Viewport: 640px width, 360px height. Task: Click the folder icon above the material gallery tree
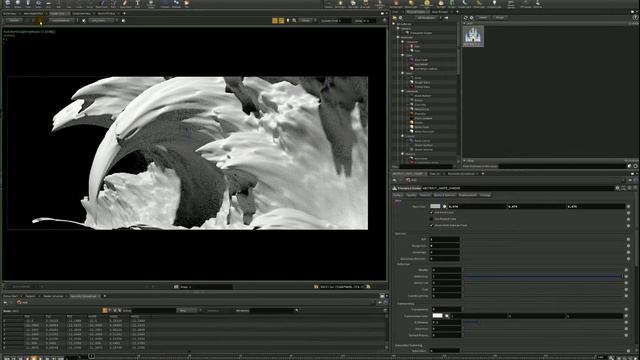pos(395,18)
